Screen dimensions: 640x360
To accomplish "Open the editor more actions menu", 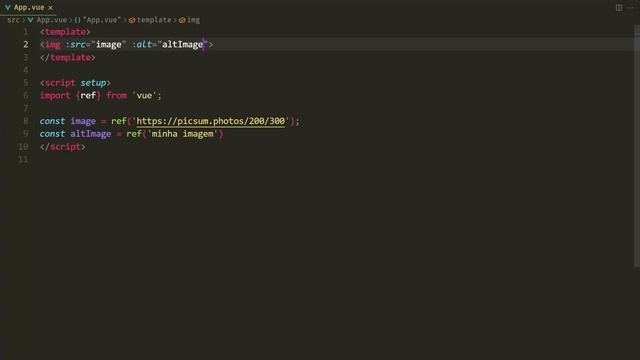I will pos(630,8).
